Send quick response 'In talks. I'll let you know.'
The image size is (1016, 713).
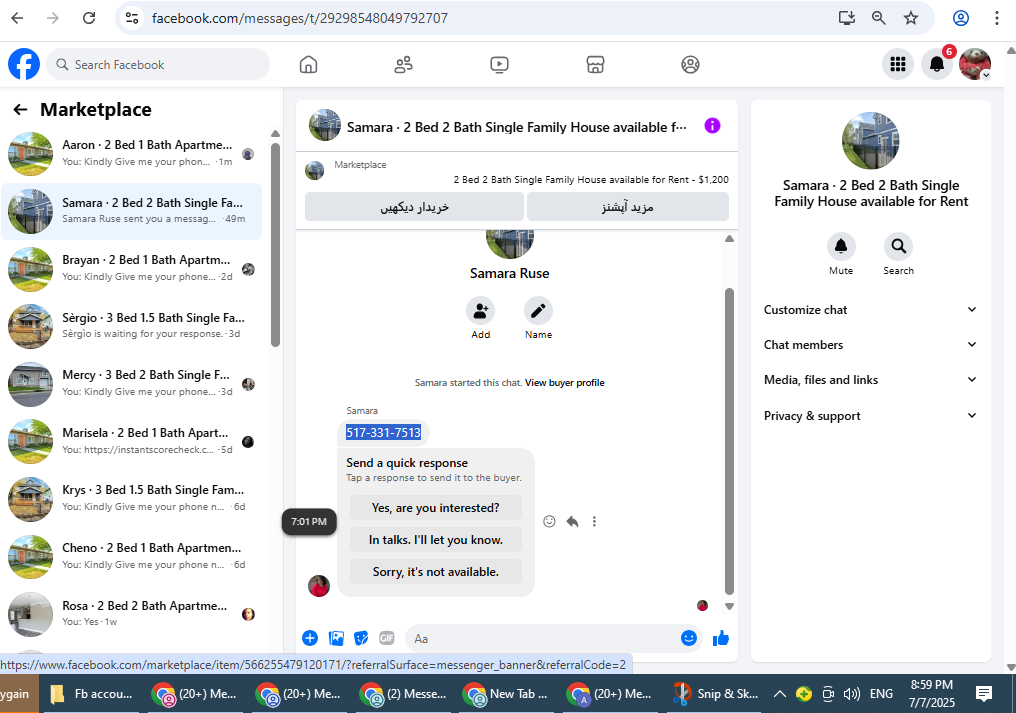[x=435, y=539]
